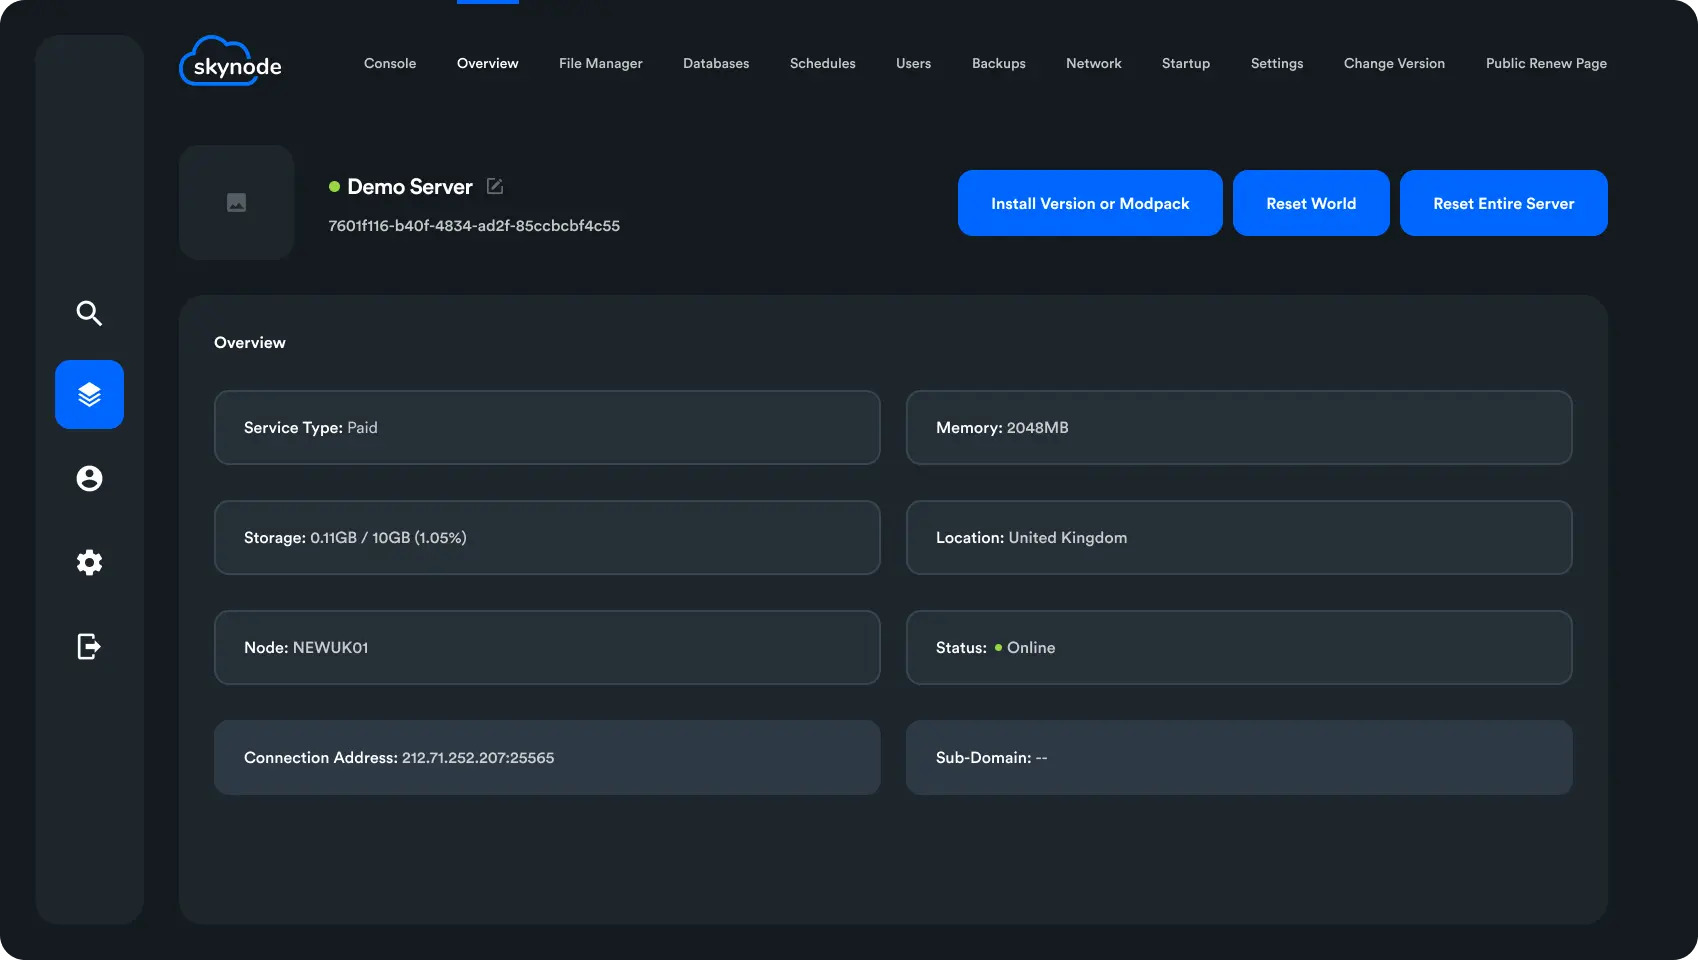The image size is (1698, 960).
Task: Open the account profile icon in sidebar
Action: [x=89, y=479]
